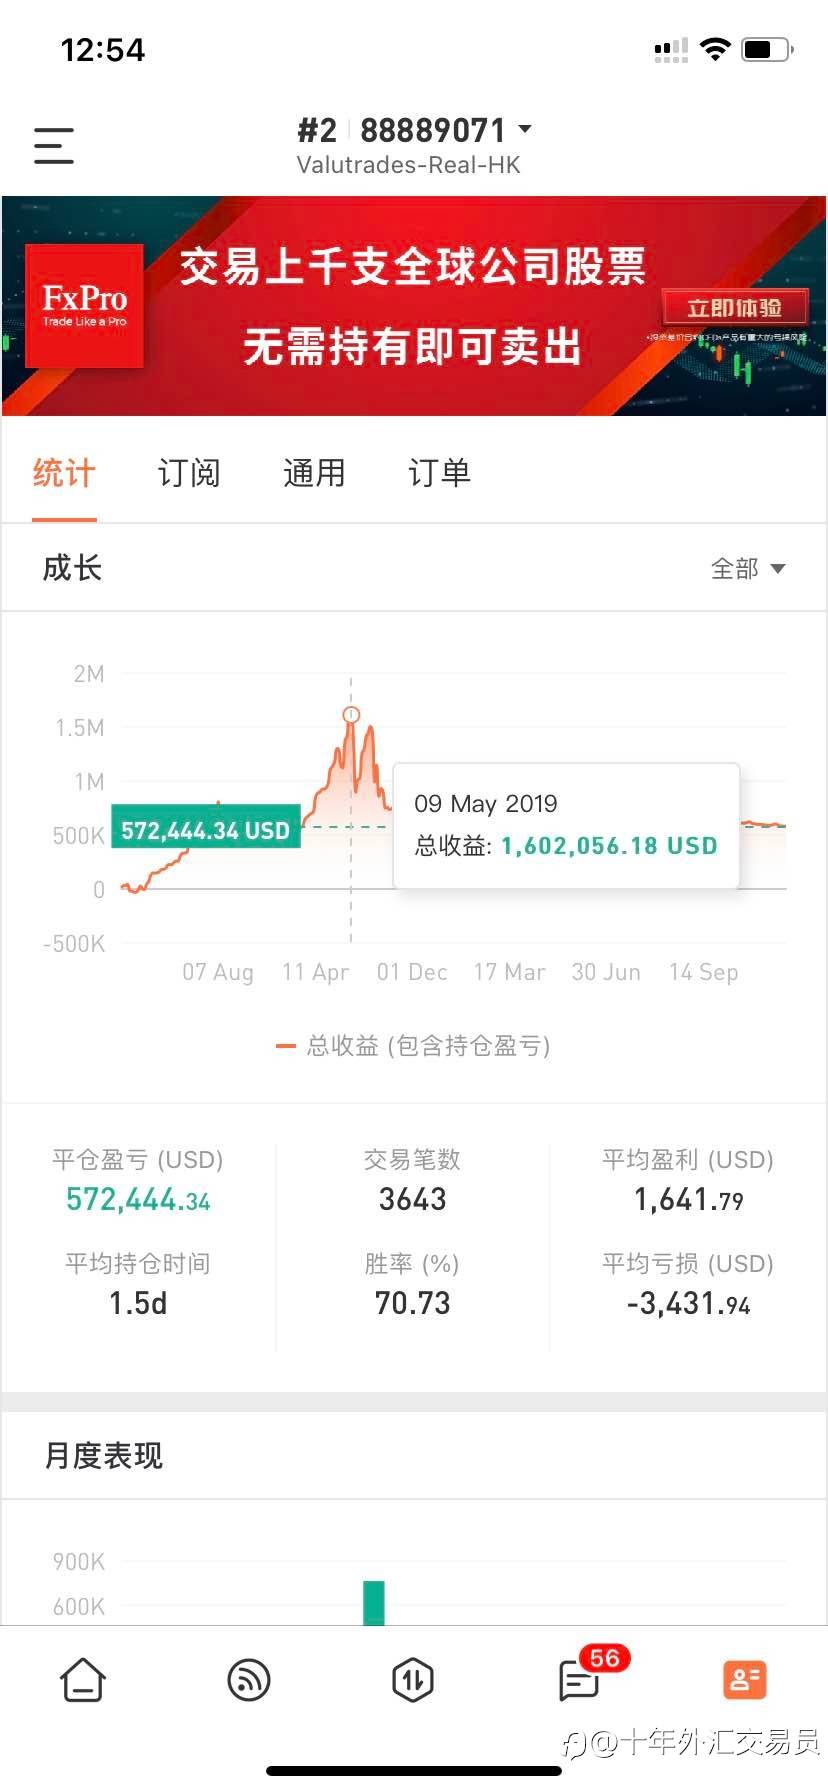The height and width of the screenshot is (1792, 828).
Task: Expand account selector #2 88889071
Action: pos(414,130)
